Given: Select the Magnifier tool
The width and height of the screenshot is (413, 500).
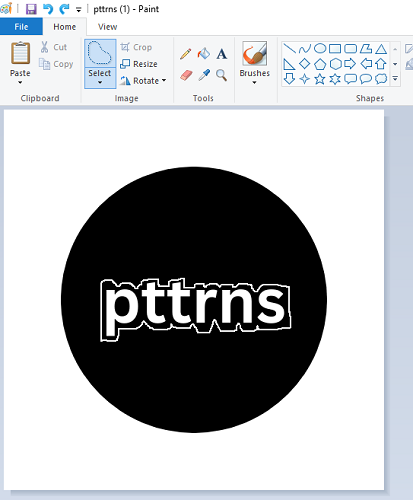Looking at the screenshot, I should coord(221,75).
